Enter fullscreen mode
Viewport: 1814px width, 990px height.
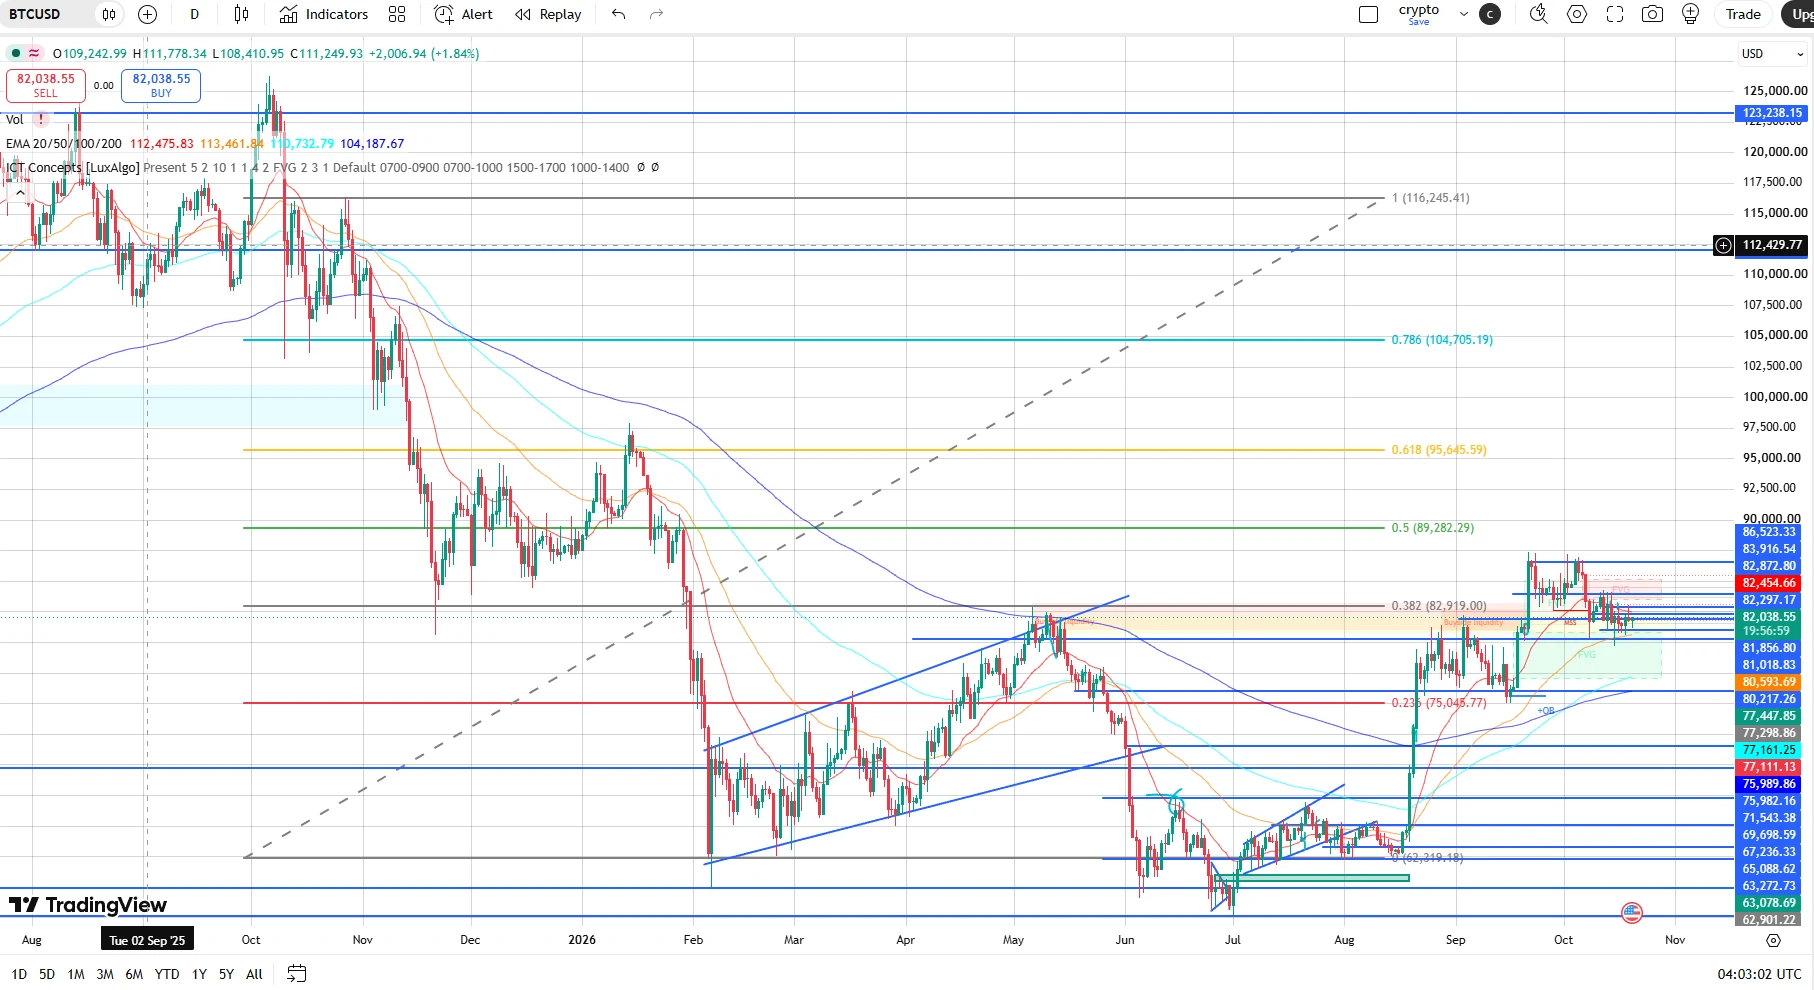tap(1615, 14)
